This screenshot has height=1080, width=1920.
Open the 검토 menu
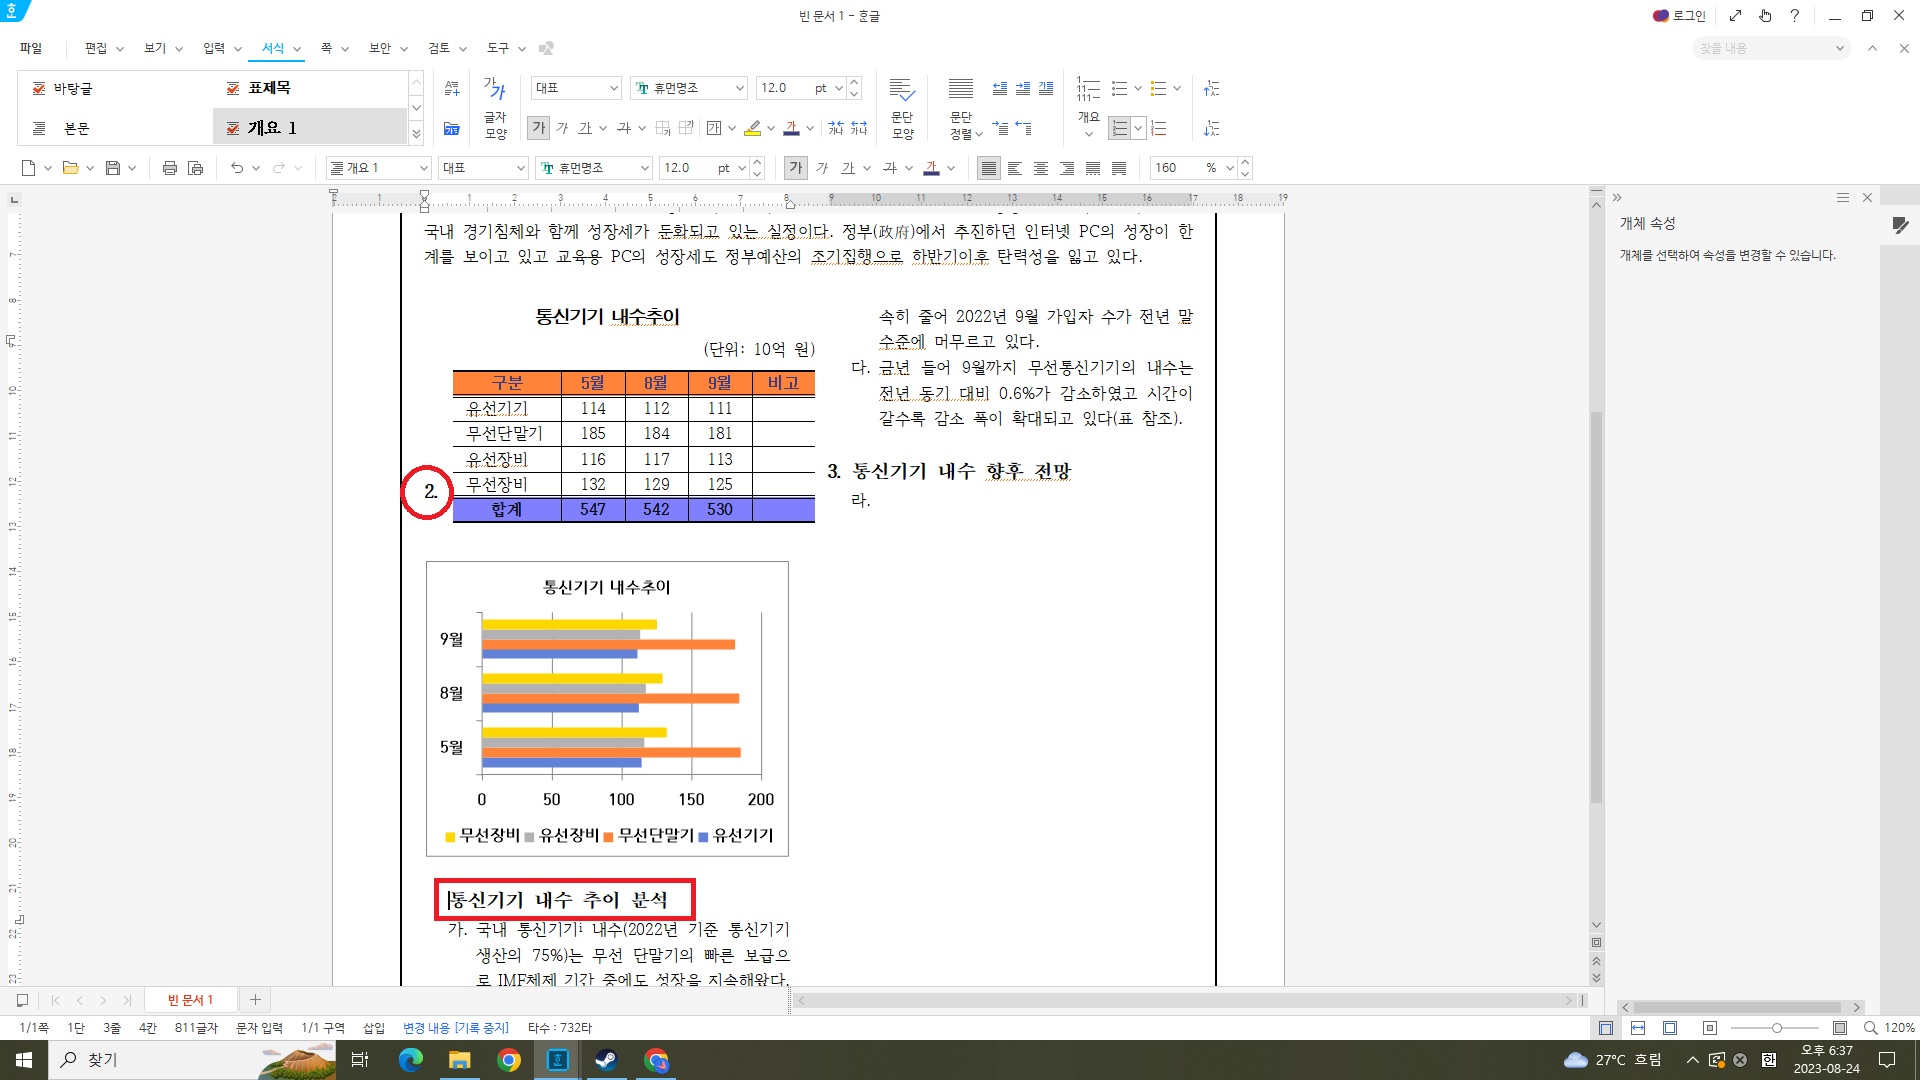(x=439, y=48)
